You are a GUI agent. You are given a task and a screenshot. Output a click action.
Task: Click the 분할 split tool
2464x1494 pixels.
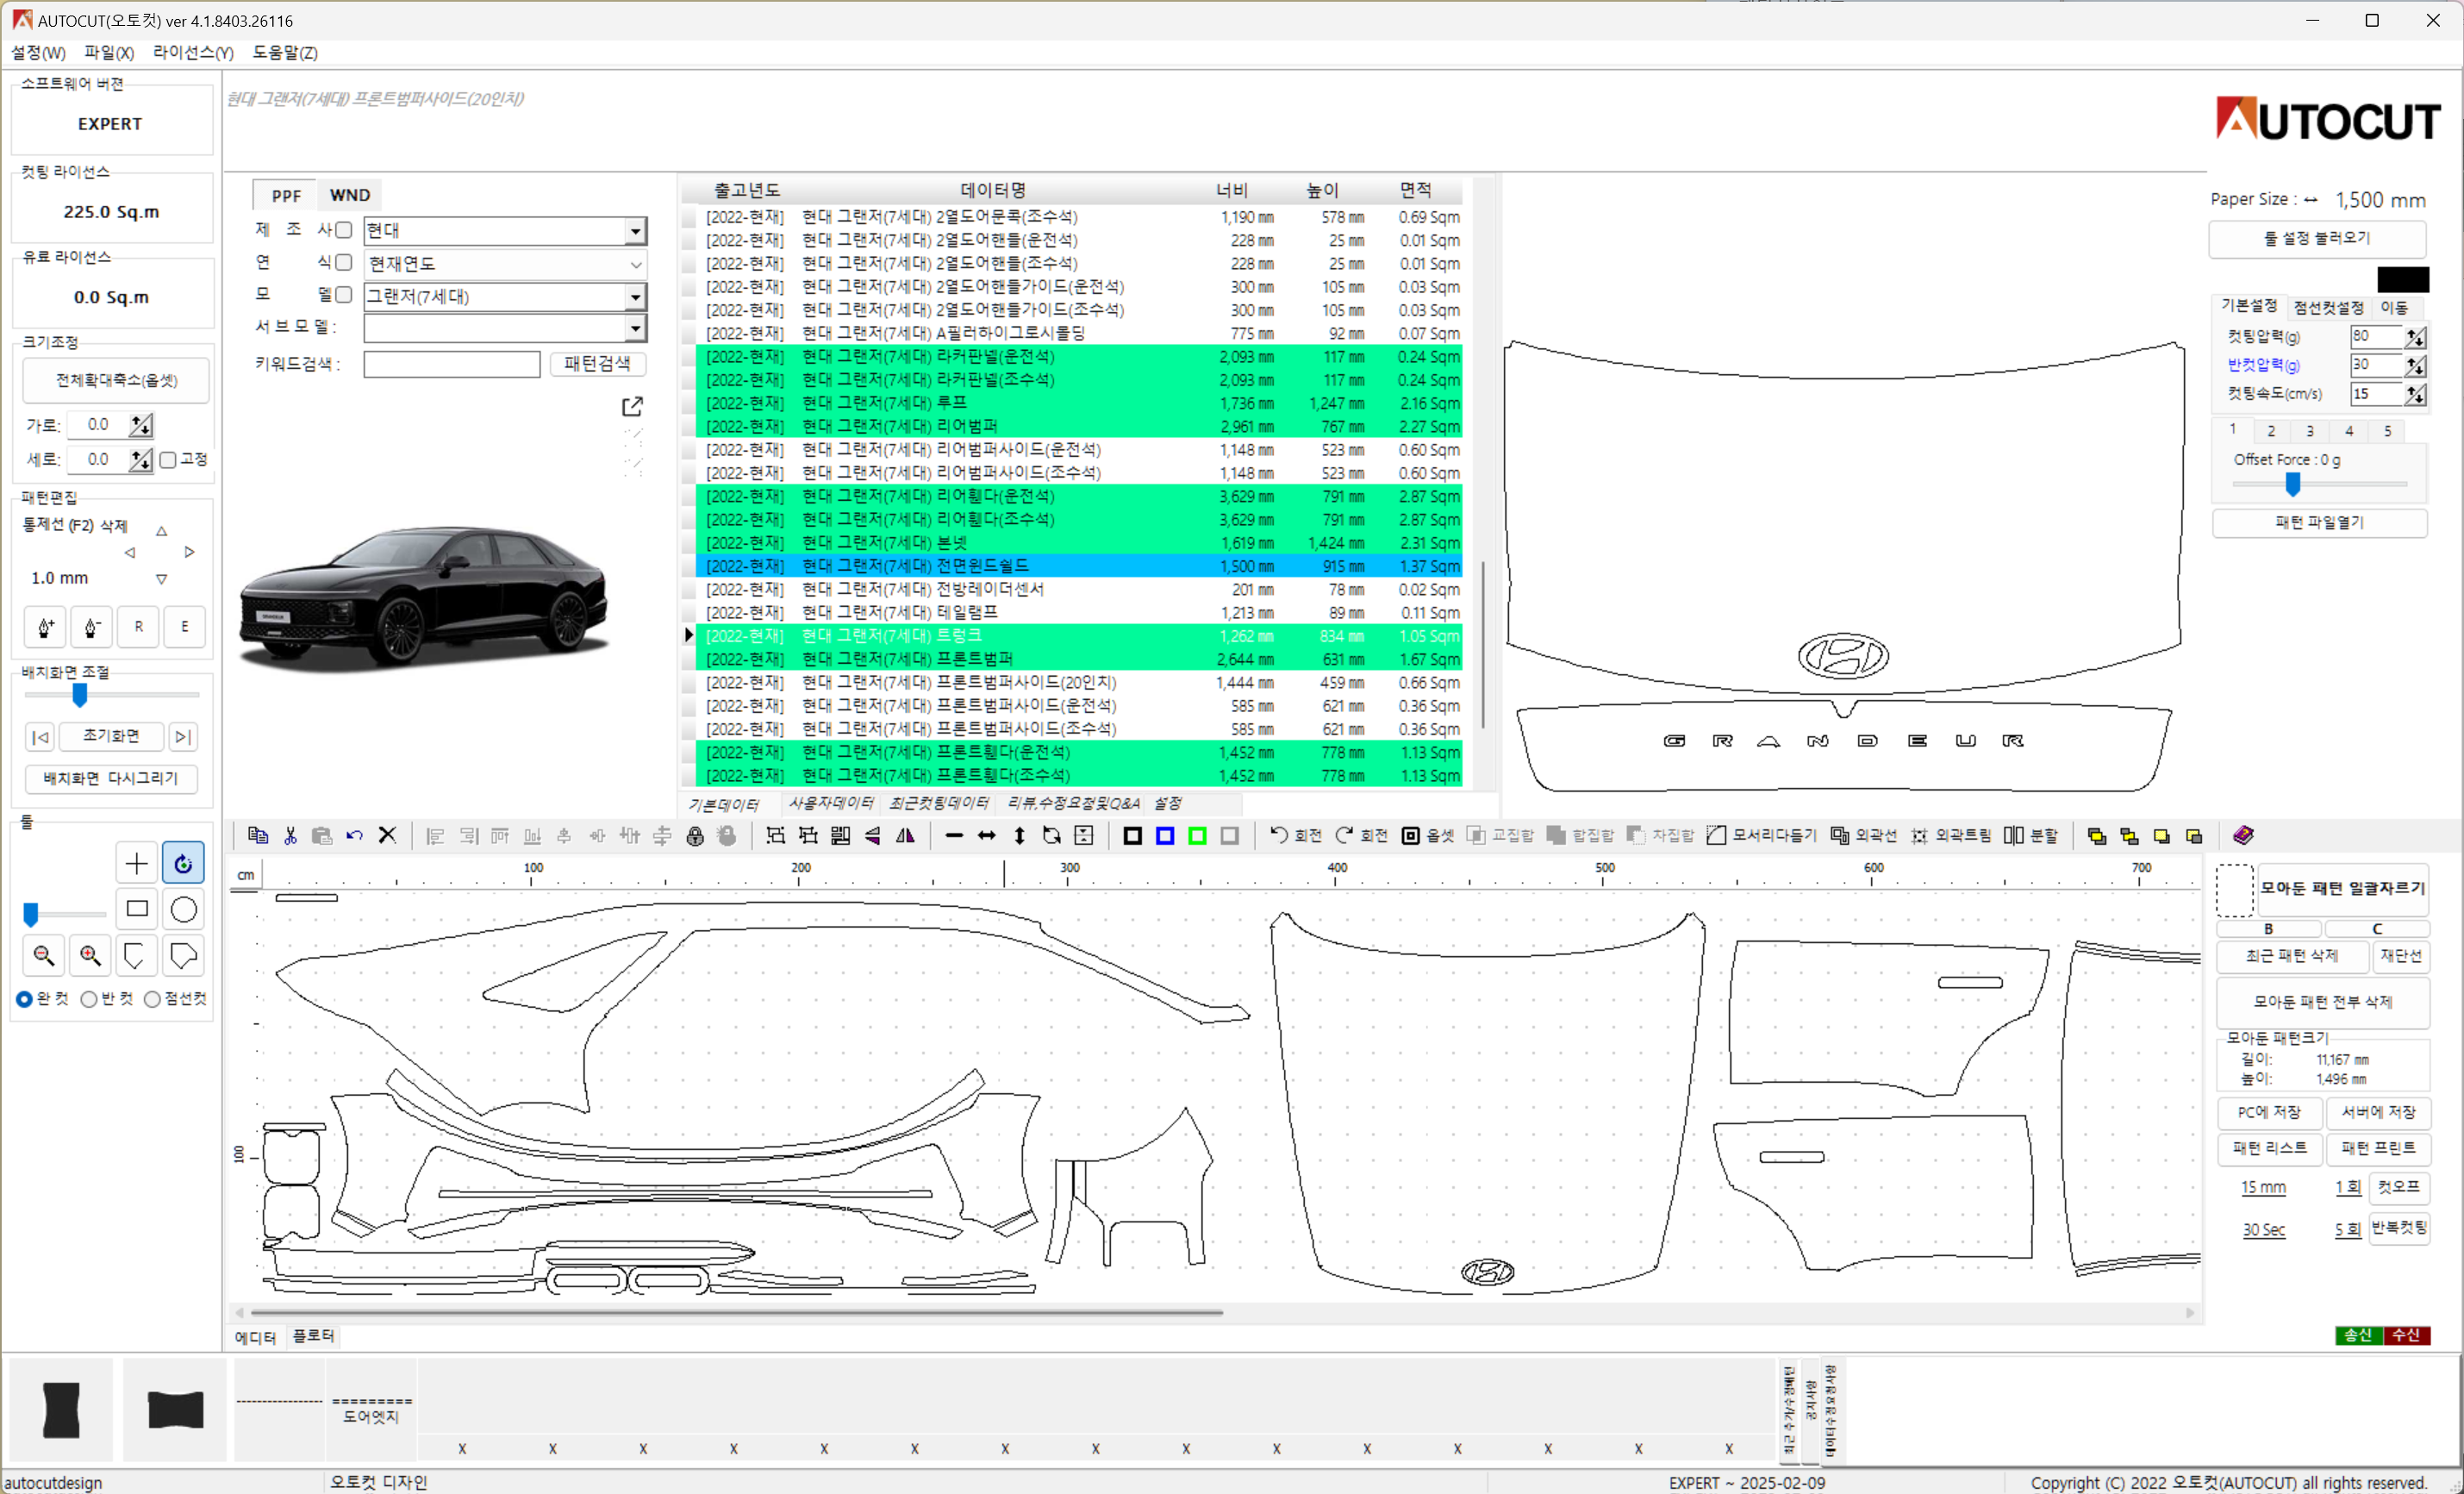[x=2031, y=835]
